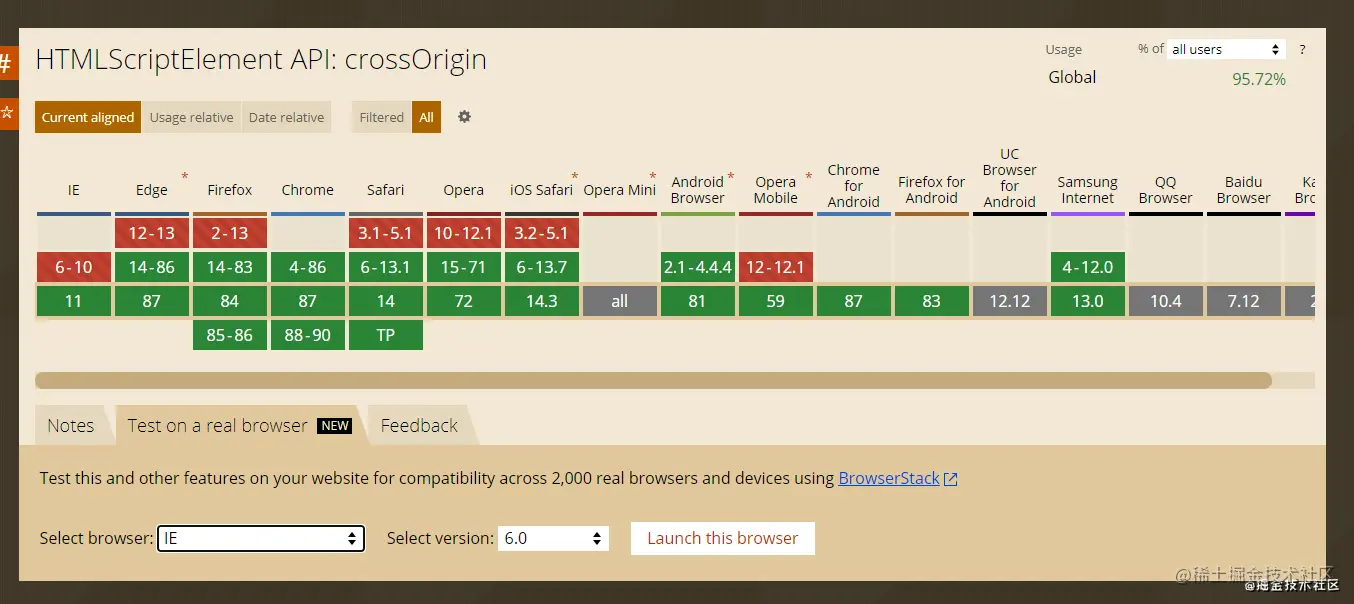Open the Feedback tab

419,425
